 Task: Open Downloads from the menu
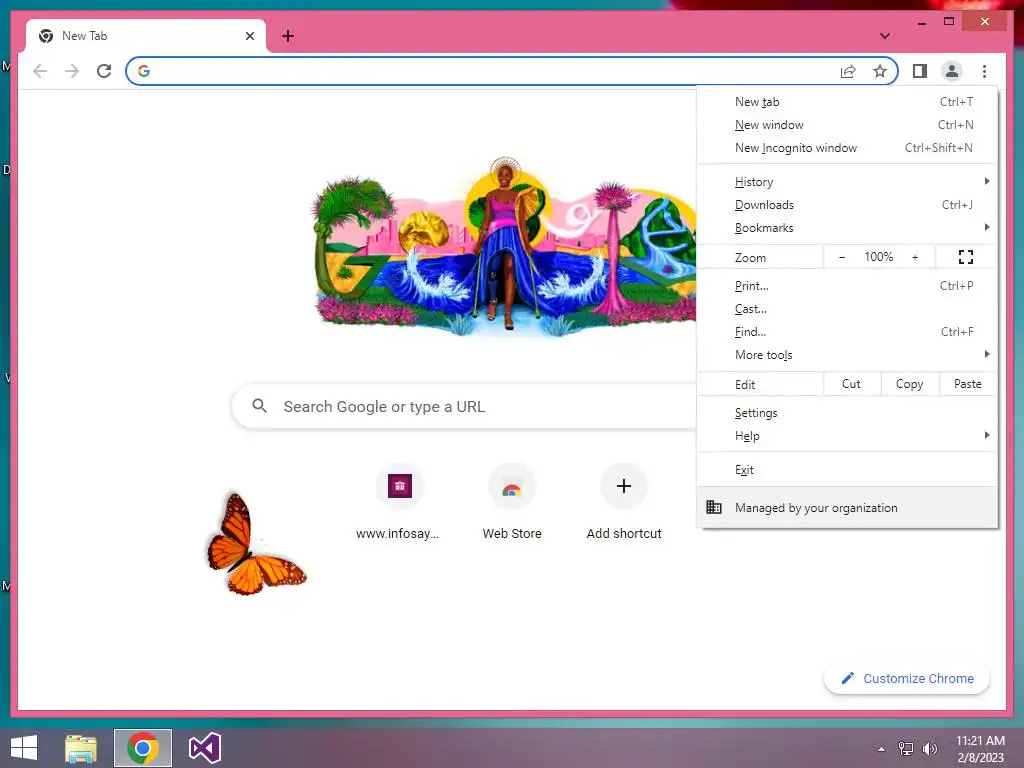click(x=847, y=204)
